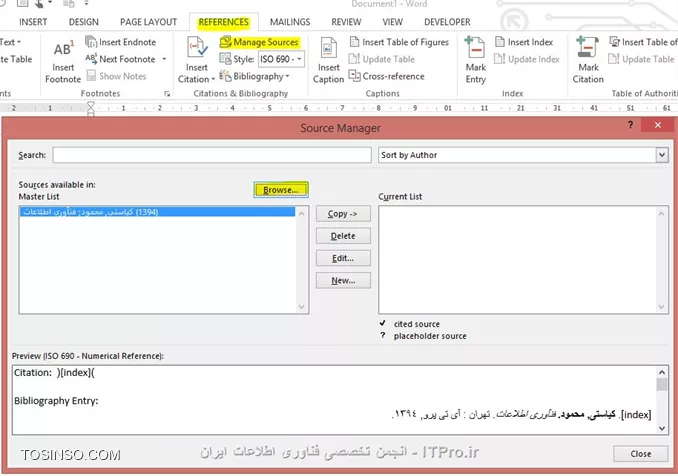This screenshot has width=678, height=476.
Task: Click the Bibliography icon
Action: point(225,76)
